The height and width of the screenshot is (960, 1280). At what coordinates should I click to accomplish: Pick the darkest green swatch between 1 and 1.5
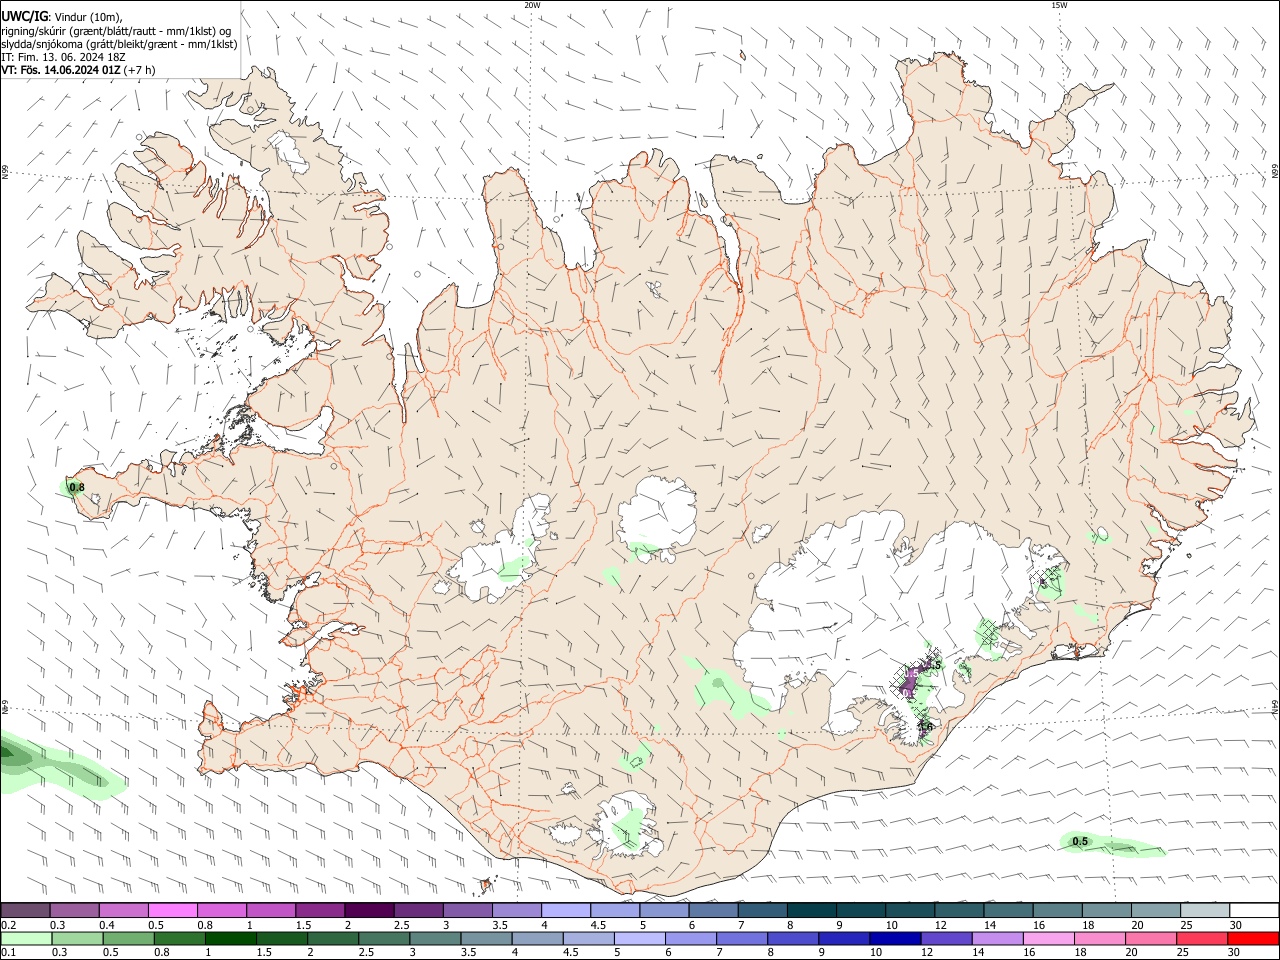(231, 938)
